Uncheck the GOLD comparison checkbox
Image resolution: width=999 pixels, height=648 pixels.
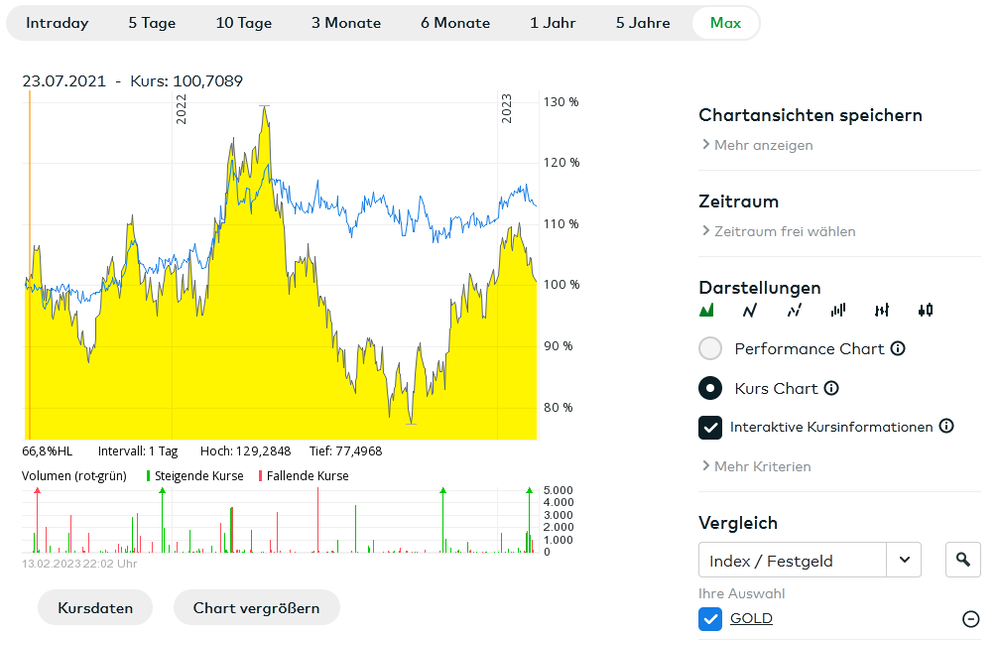[x=710, y=619]
